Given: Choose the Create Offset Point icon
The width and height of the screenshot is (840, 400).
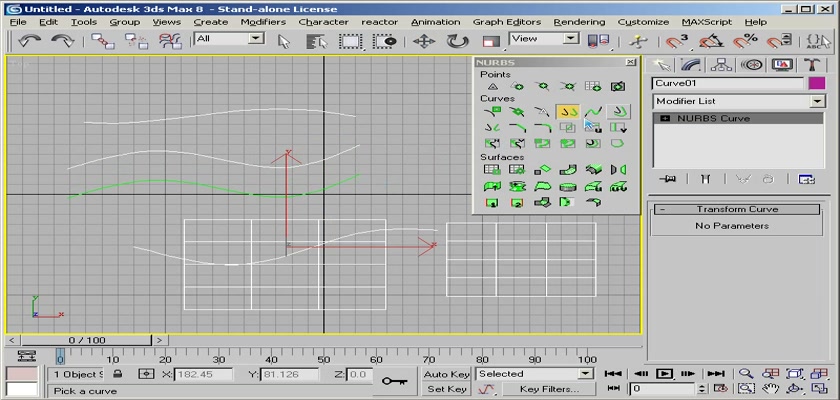Looking at the screenshot, I should tap(517, 86).
